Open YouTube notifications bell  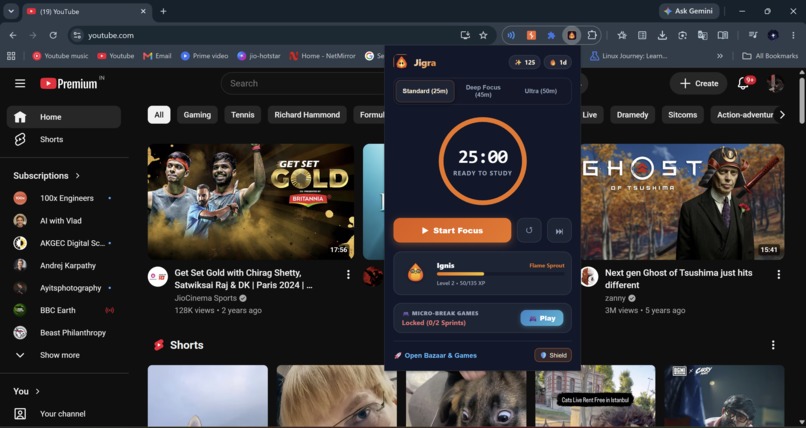pos(744,83)
